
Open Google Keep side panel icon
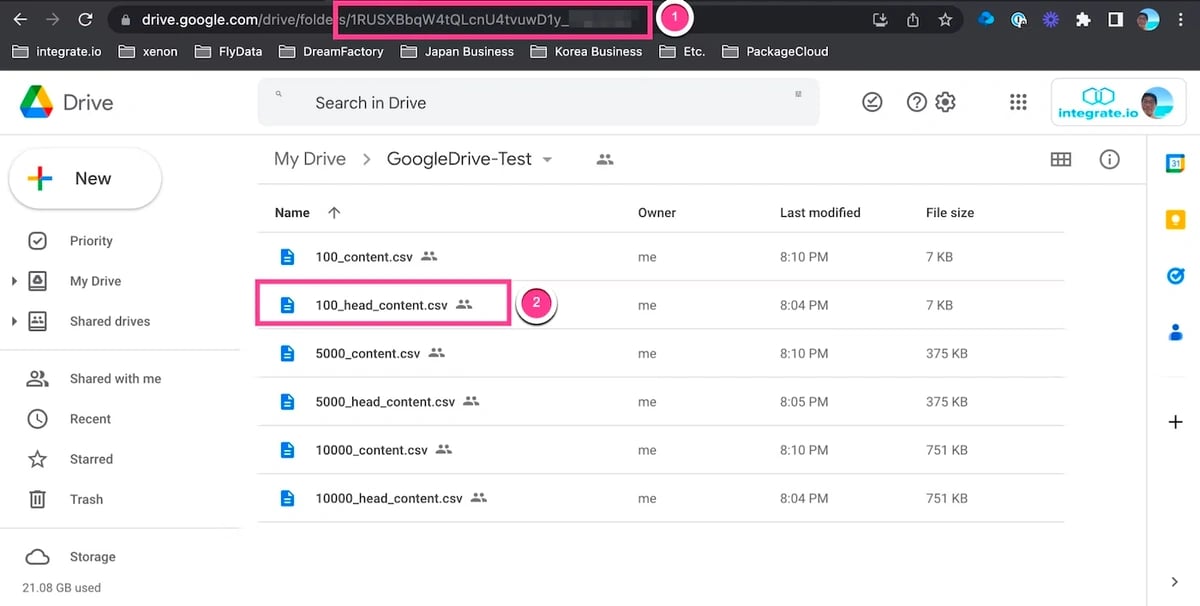(1176, 220)
